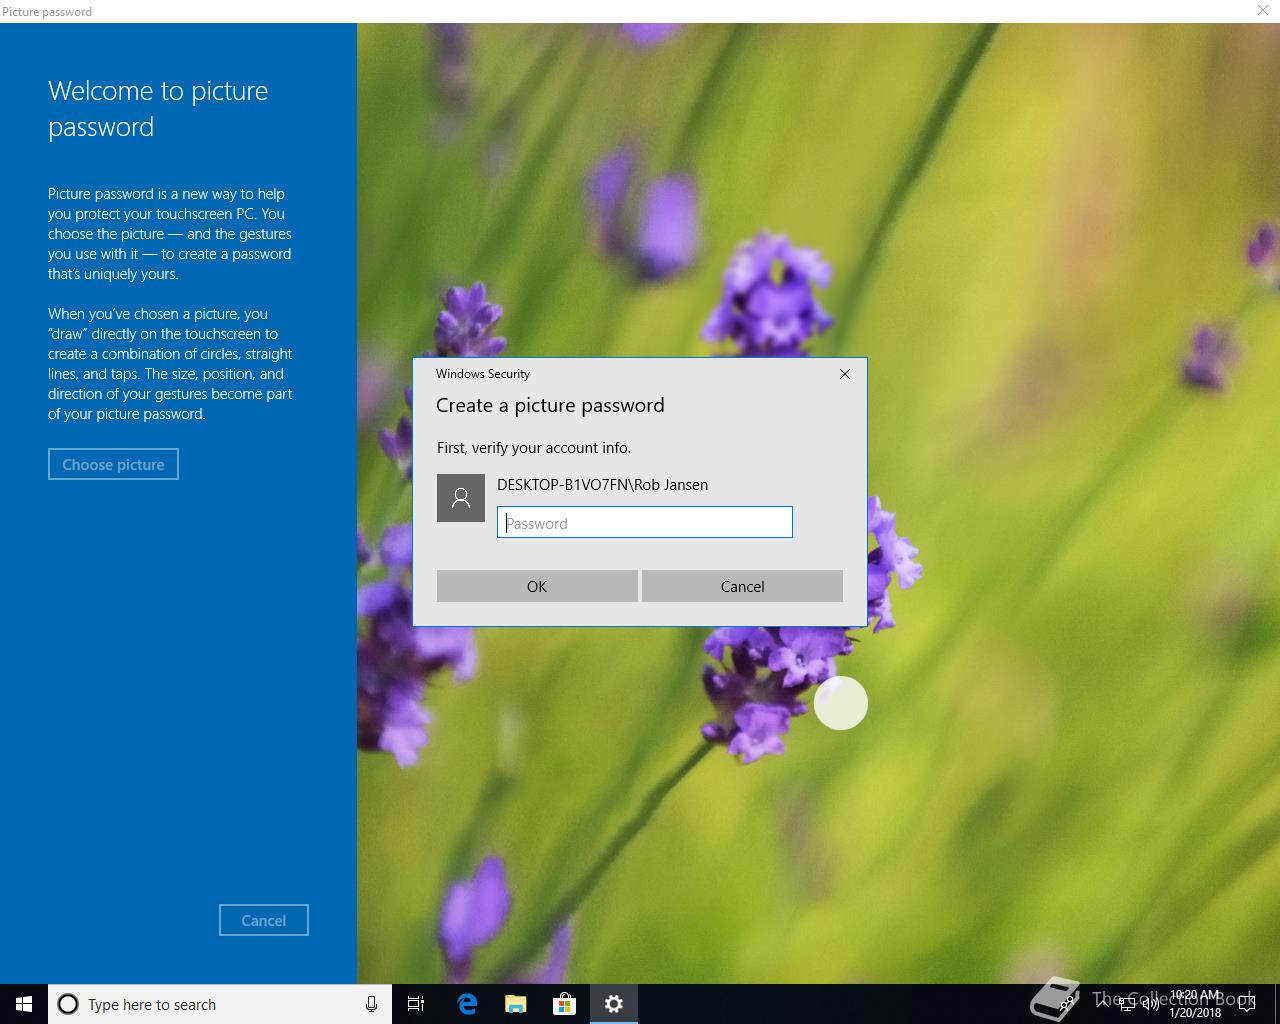Close the Windows Security dialog
The width and height of the screenshot is (1280, 1024).
(x=845, y=374)
